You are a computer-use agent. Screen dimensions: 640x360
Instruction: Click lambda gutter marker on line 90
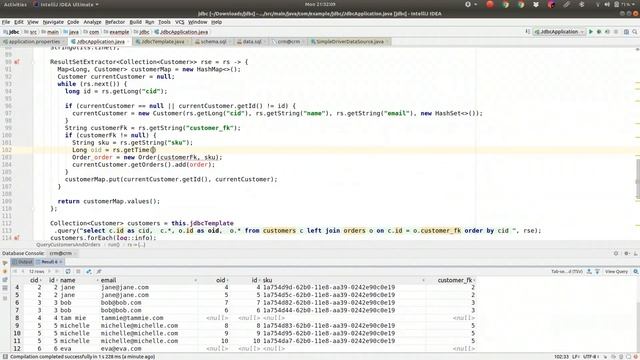[17, 62]
